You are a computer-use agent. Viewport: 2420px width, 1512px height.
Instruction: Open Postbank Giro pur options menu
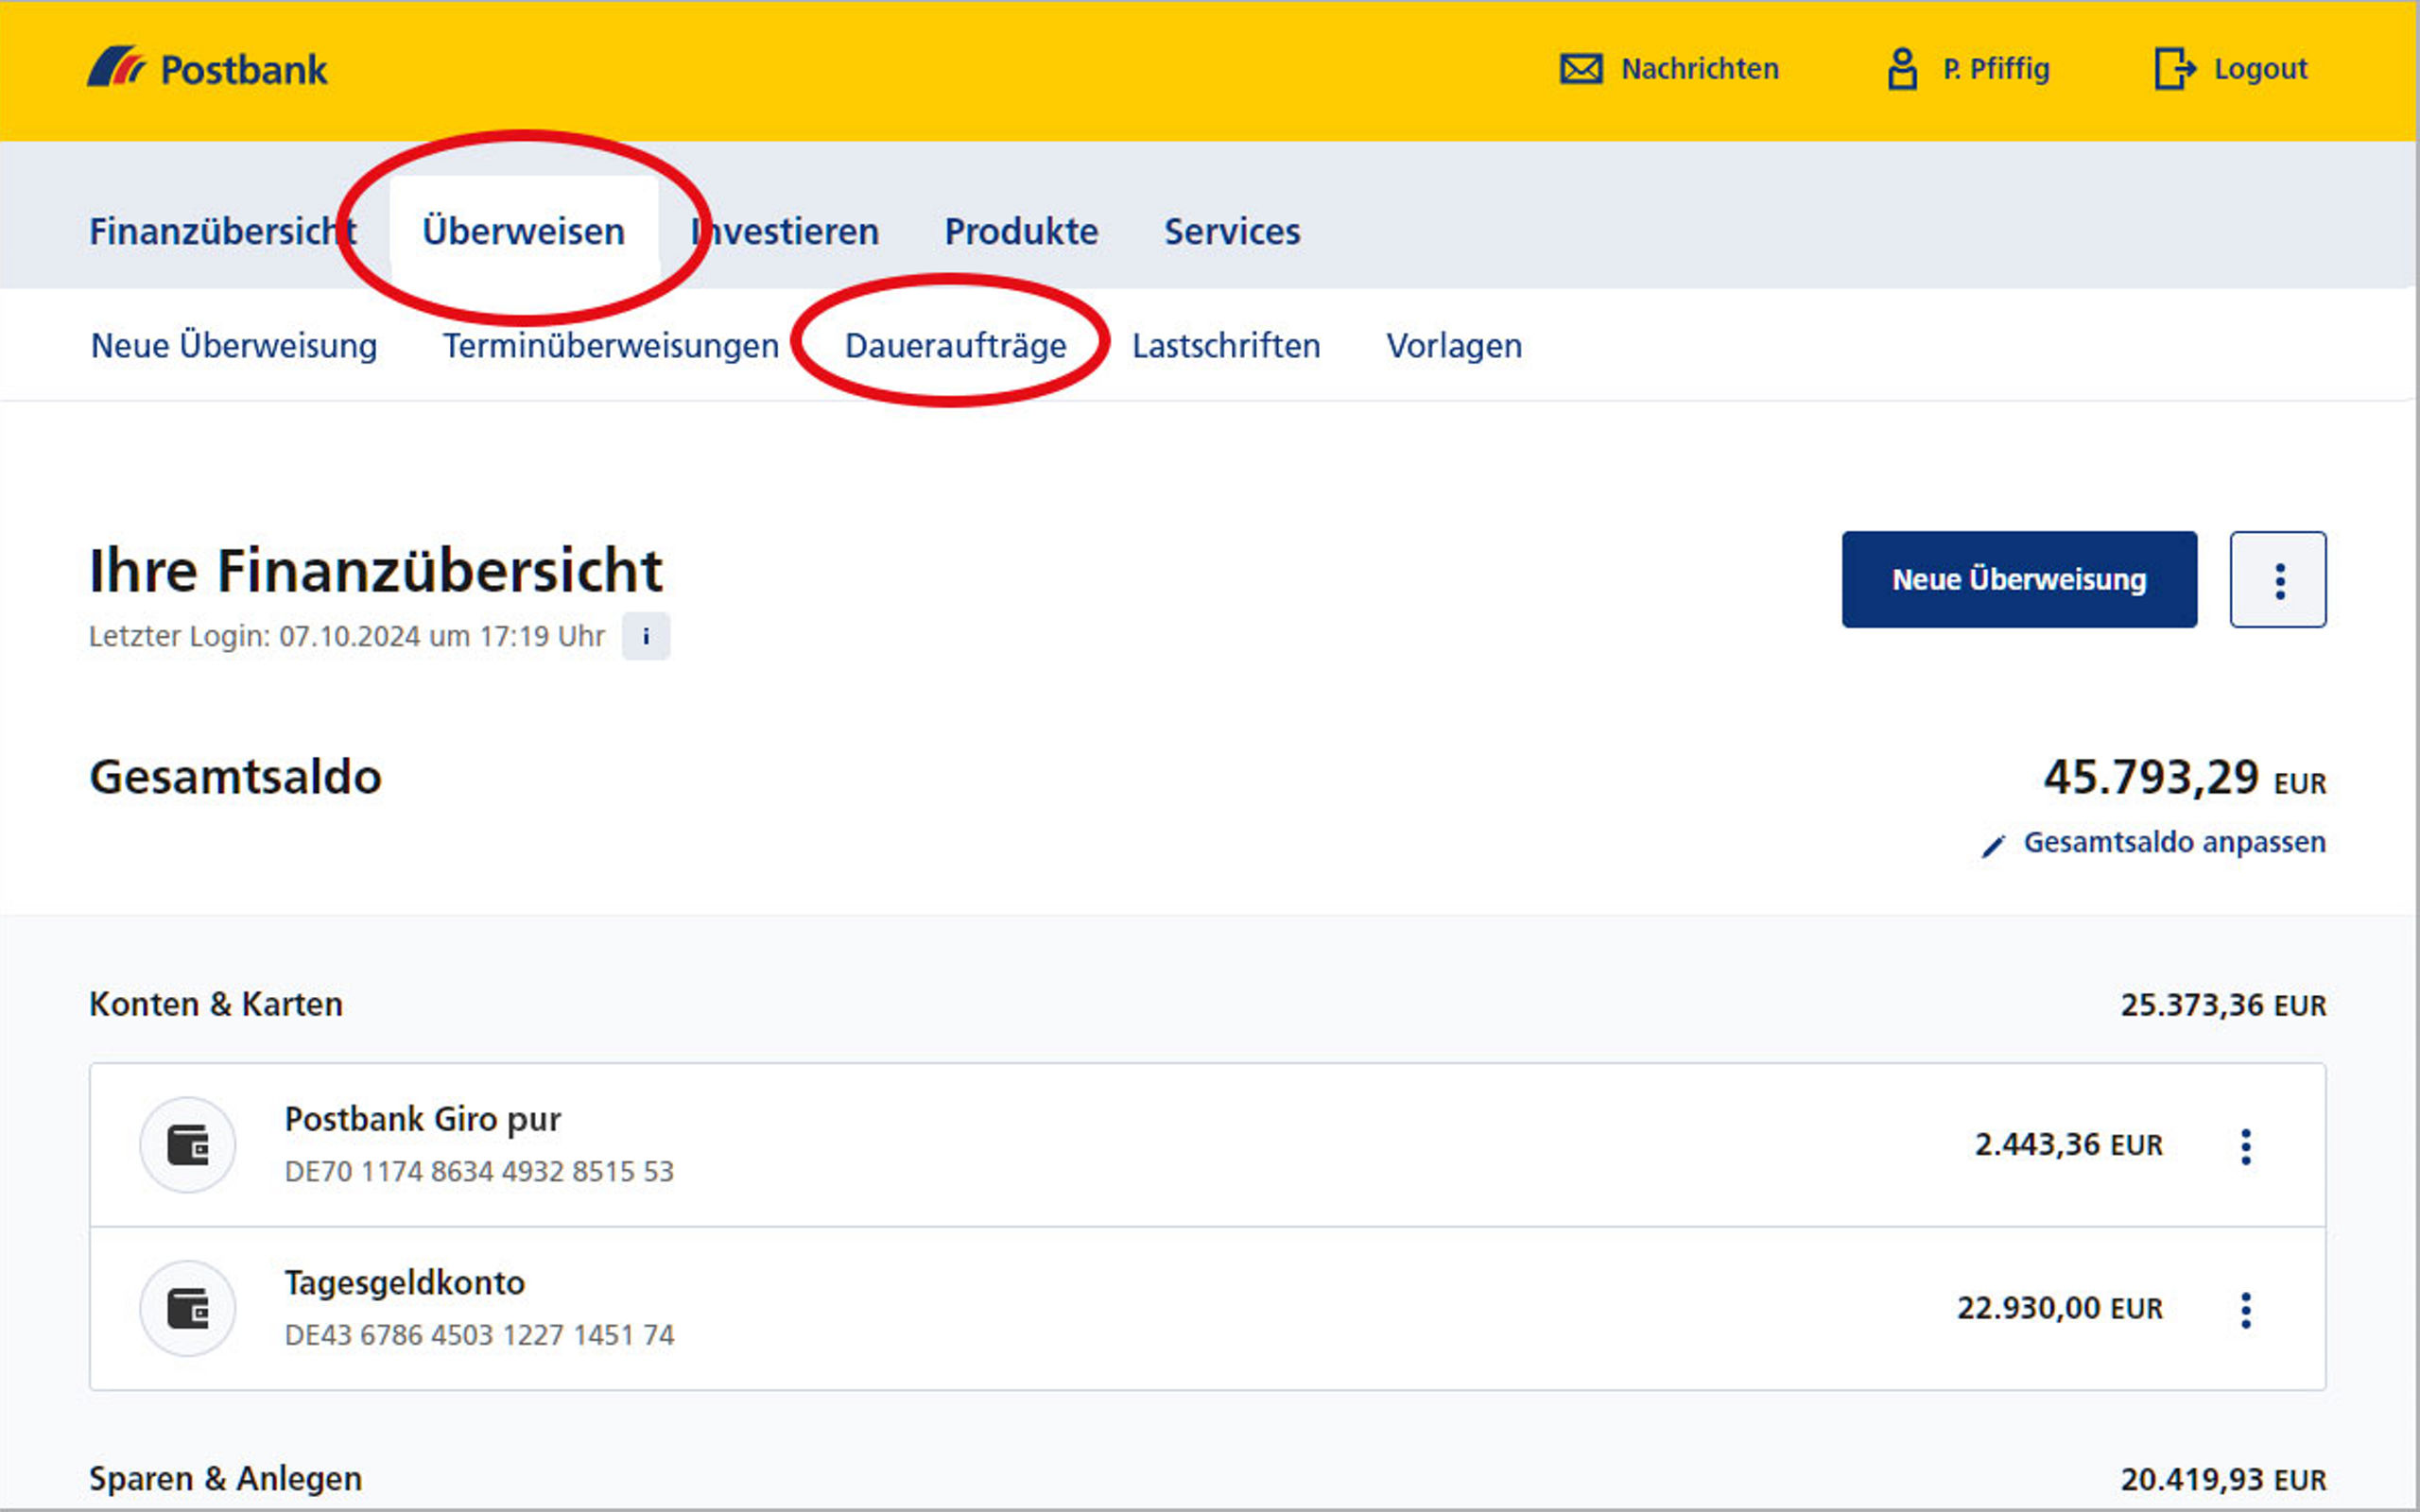tap(2246, 1146)
